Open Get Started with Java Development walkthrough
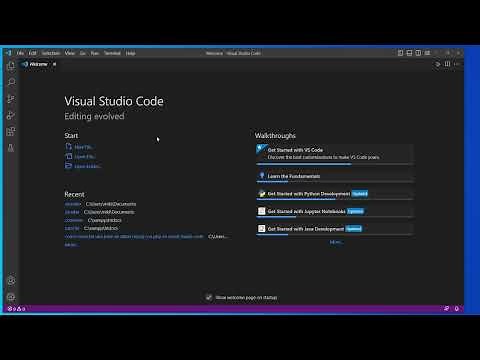 335,229
